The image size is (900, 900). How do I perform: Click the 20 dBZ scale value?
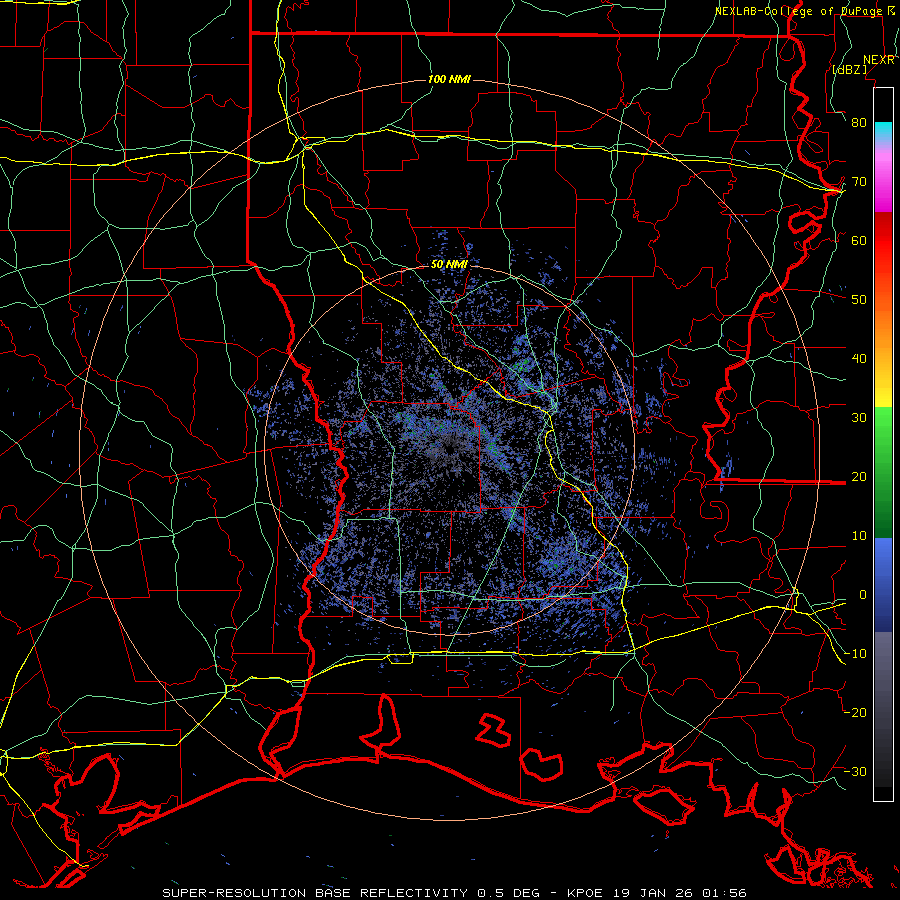click(x=859, y=476)
